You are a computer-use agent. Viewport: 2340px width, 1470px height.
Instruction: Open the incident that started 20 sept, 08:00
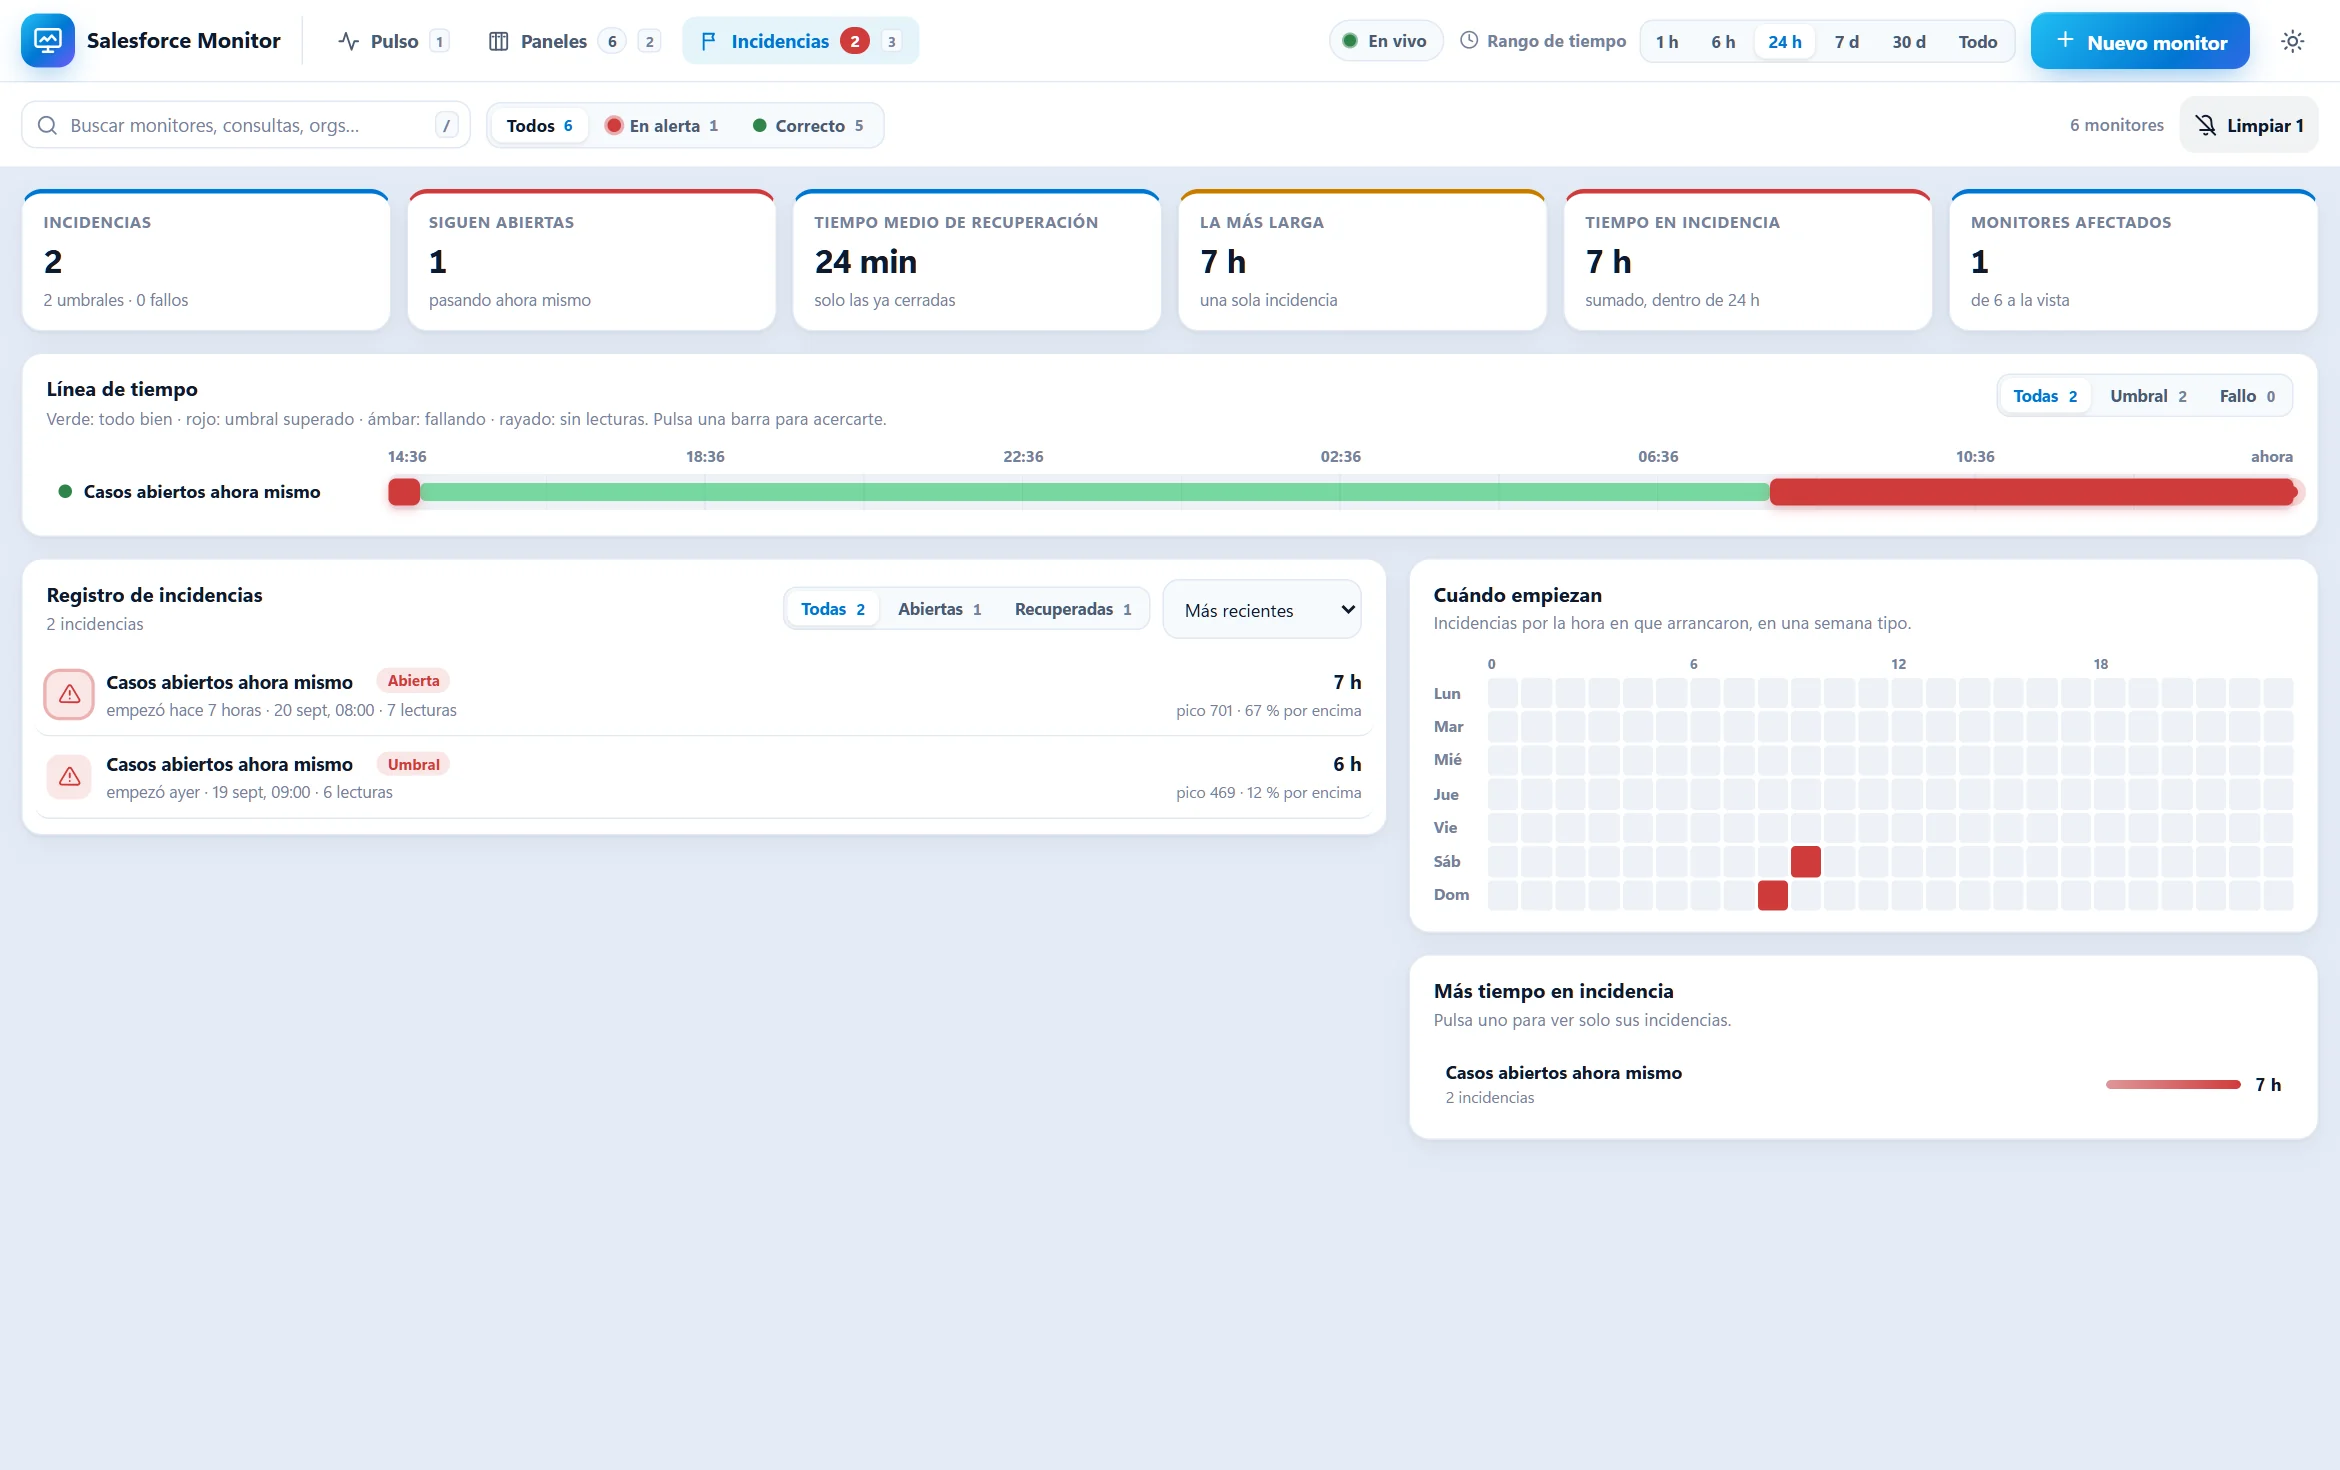click(x=704, y=695)
